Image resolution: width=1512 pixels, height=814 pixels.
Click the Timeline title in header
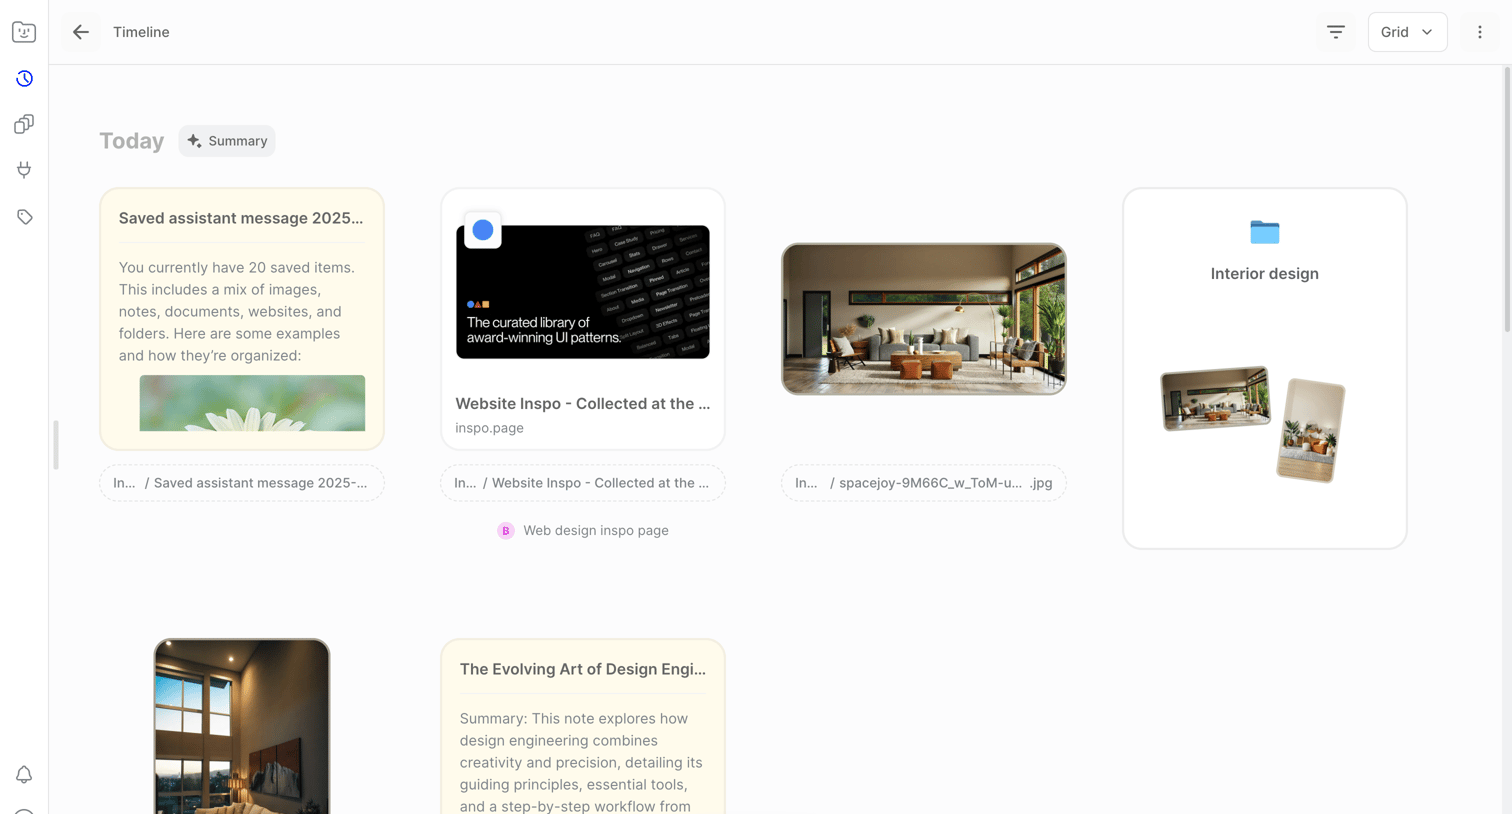pyautogui.click(x=141, y=32)
